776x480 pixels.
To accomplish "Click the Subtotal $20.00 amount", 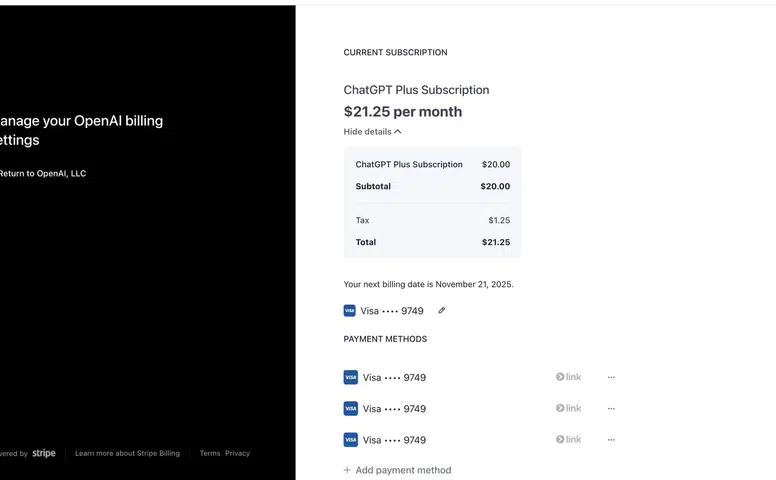I will (495, 186).
